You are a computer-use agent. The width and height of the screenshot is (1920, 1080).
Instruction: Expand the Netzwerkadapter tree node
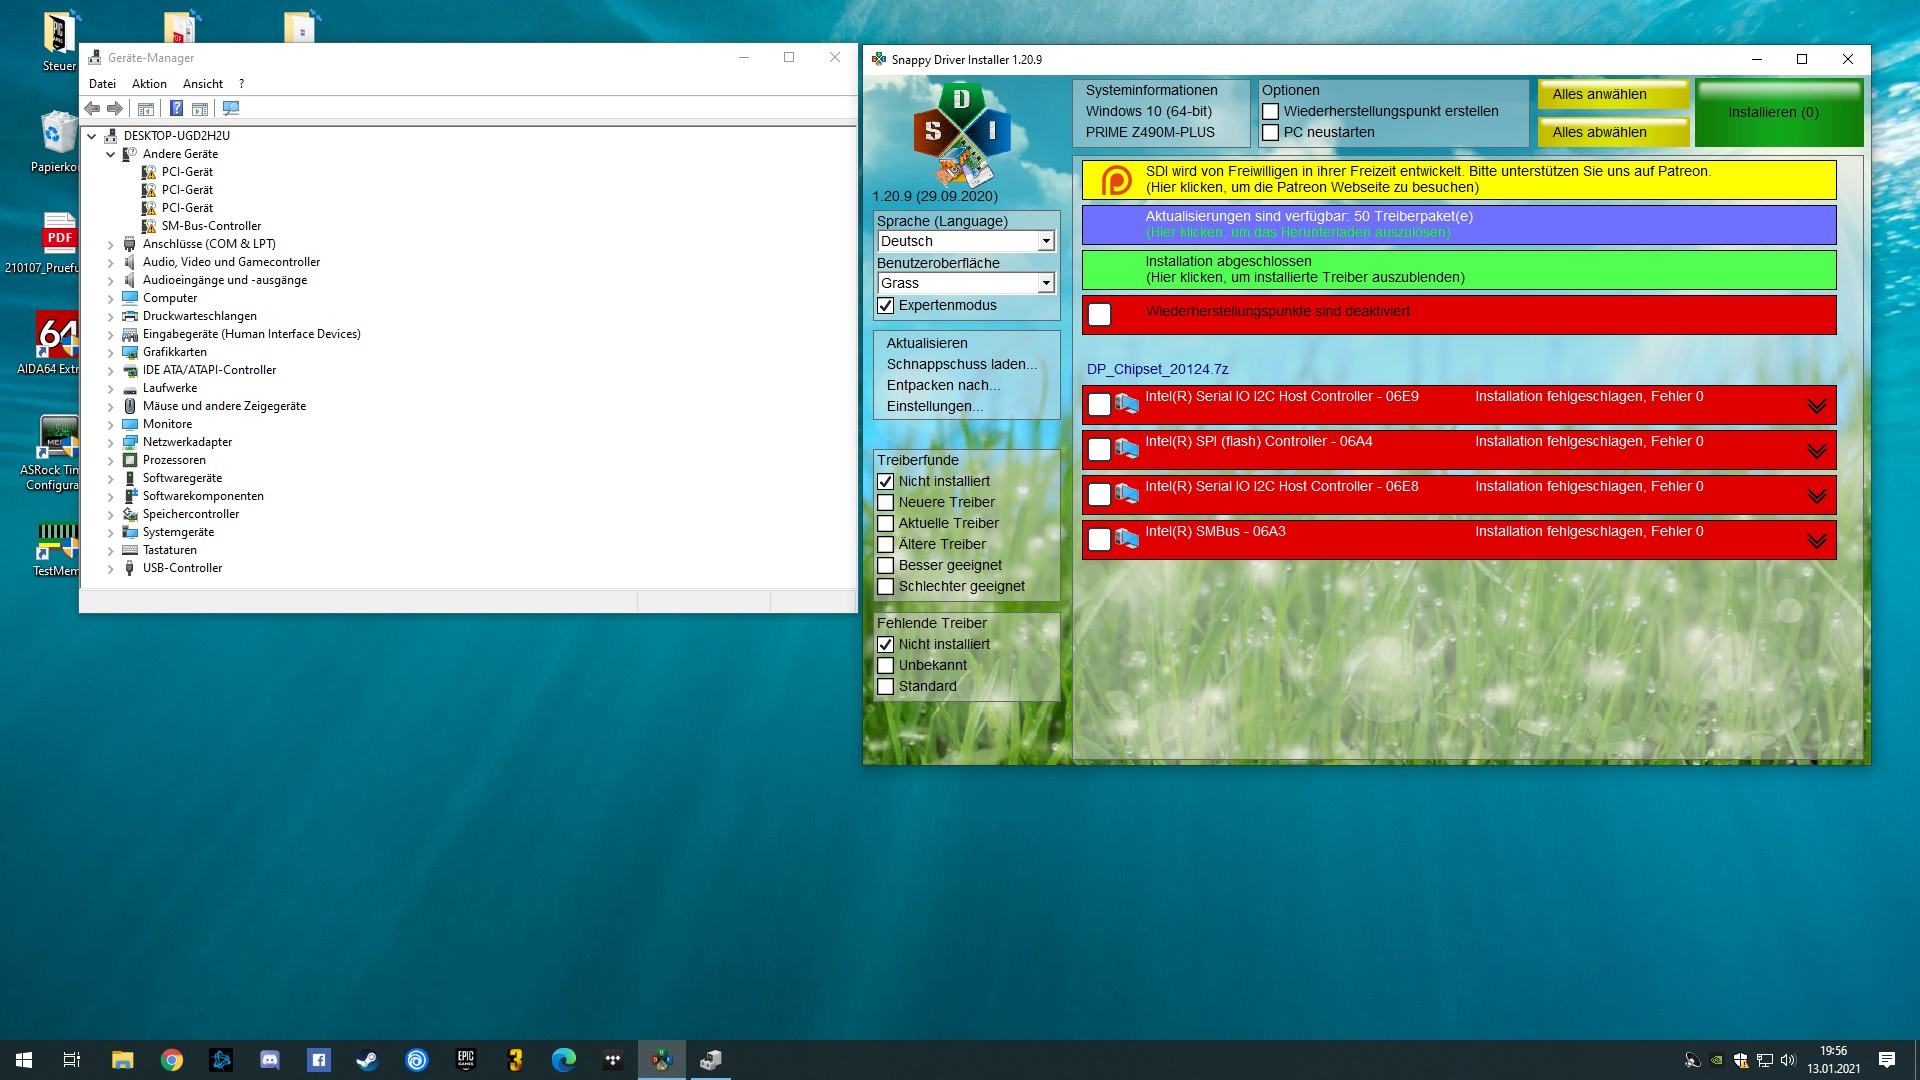coord(111,442)
